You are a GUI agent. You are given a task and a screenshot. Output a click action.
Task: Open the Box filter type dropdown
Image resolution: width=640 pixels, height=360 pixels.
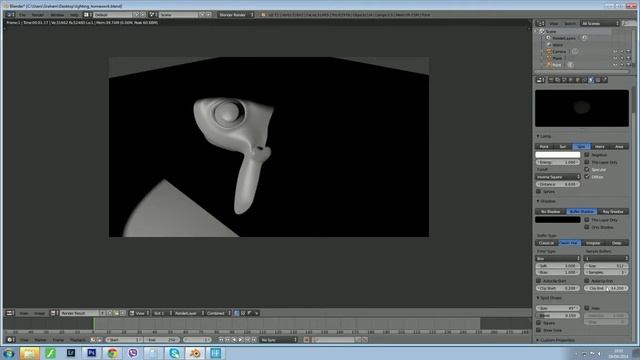[x=558, y=258]
